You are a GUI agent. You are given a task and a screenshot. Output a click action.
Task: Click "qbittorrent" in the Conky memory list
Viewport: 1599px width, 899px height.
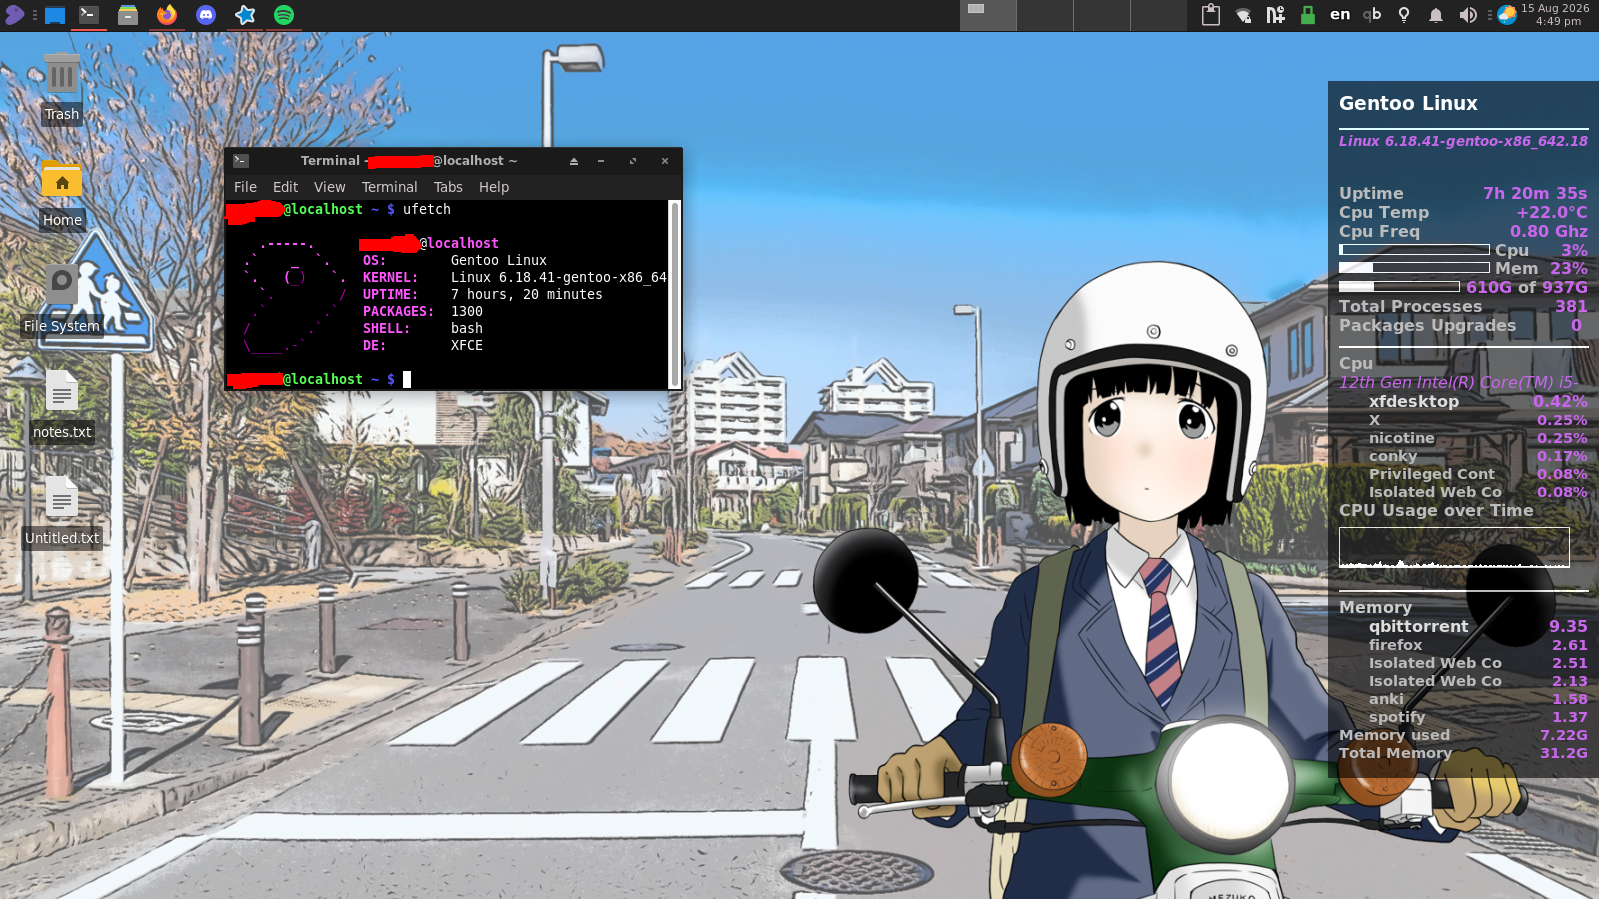pos(1419,626)
